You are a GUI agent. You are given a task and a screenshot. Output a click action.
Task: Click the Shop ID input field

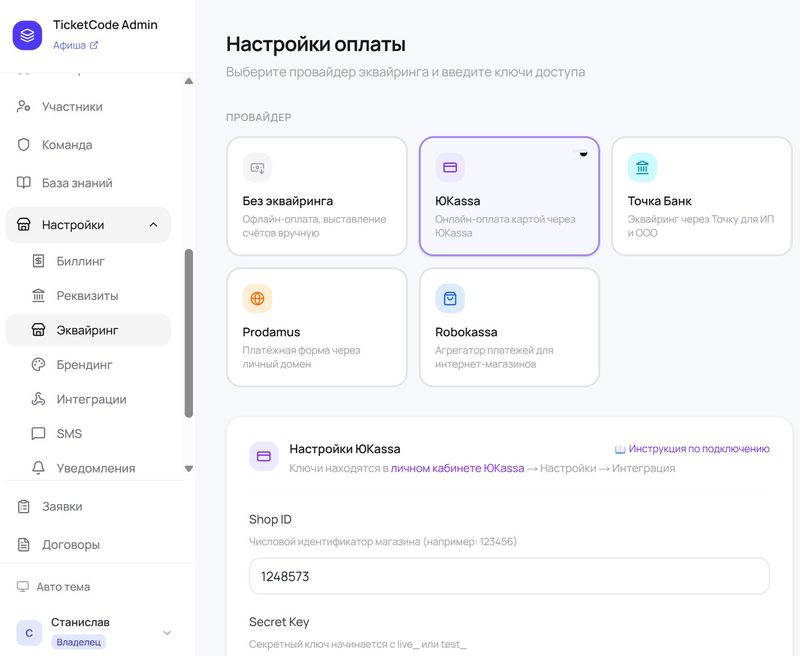[x=509, y=576]
